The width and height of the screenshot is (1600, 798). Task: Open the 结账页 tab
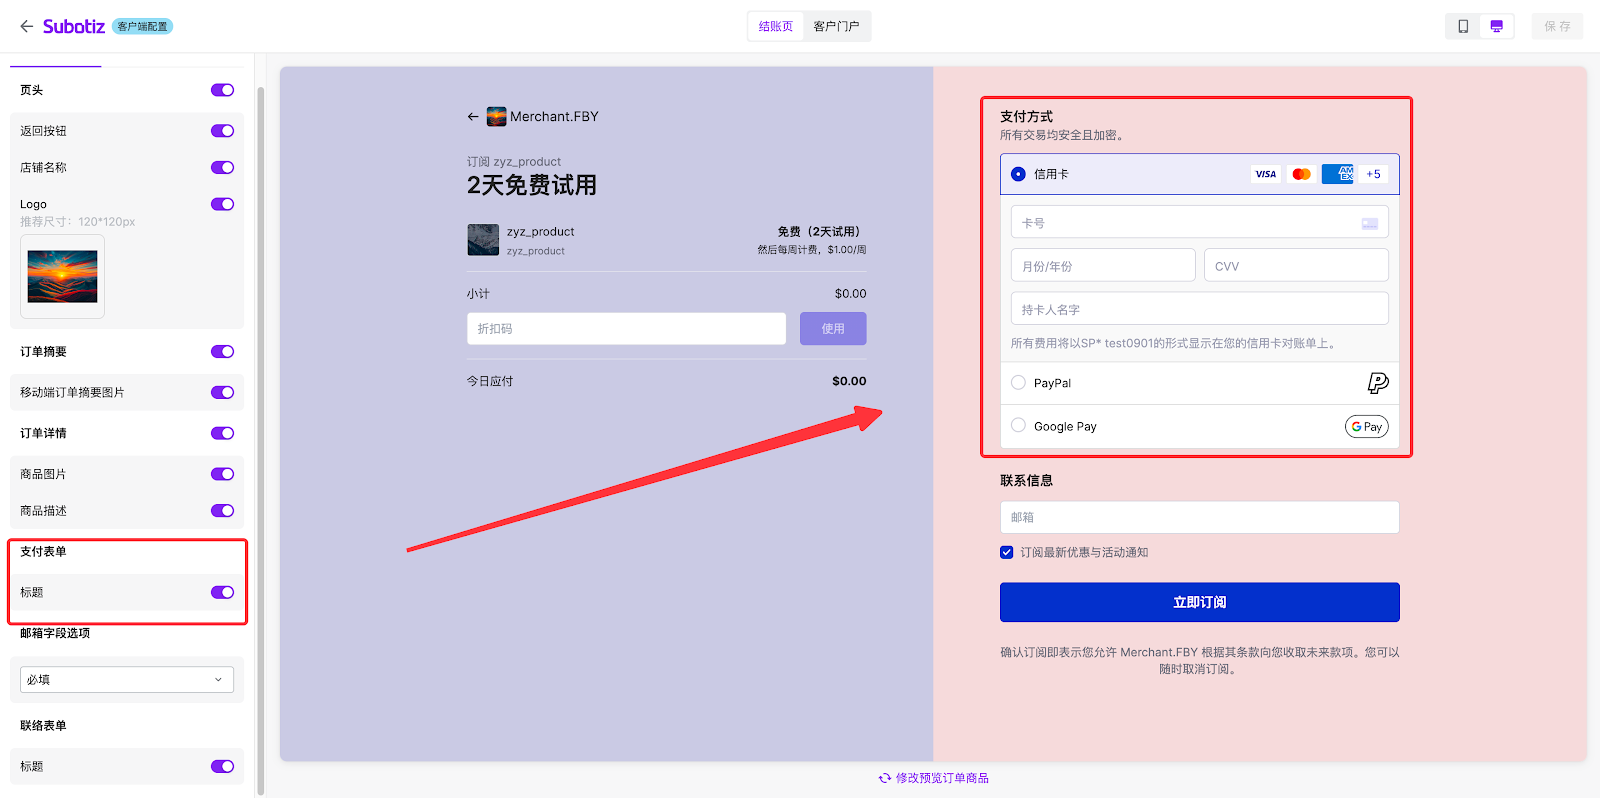tap(775, 26)
